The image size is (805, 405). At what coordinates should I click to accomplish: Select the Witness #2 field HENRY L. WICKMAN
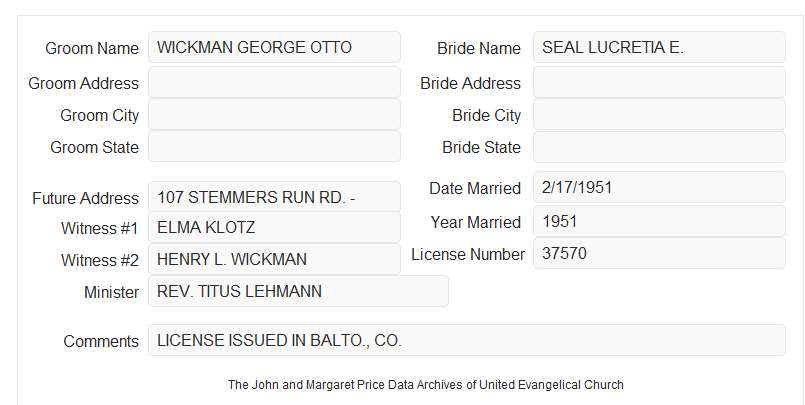pyautogui.click(x=274, y=259)
